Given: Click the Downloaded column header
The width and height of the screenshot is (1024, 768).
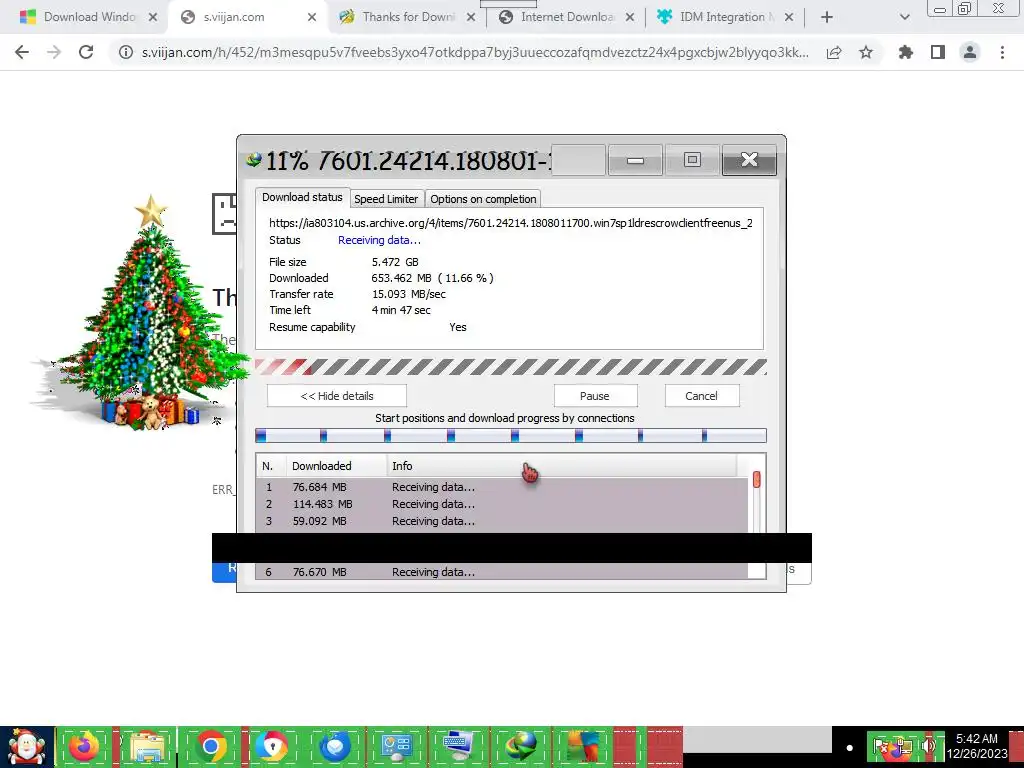Looking at the screenshot, I should click(336, 466).
